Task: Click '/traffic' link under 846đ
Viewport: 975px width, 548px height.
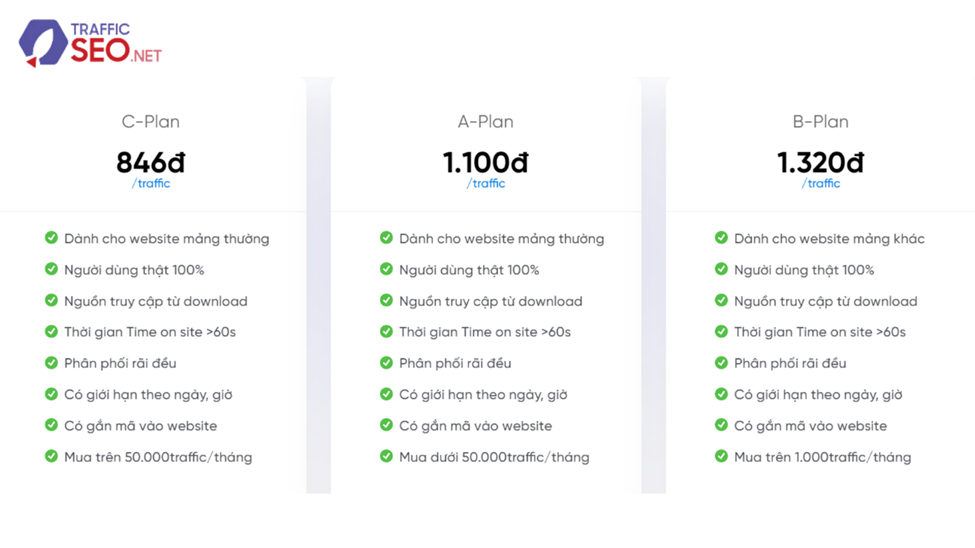Action: pyautogui.click(x=150, y=183)
